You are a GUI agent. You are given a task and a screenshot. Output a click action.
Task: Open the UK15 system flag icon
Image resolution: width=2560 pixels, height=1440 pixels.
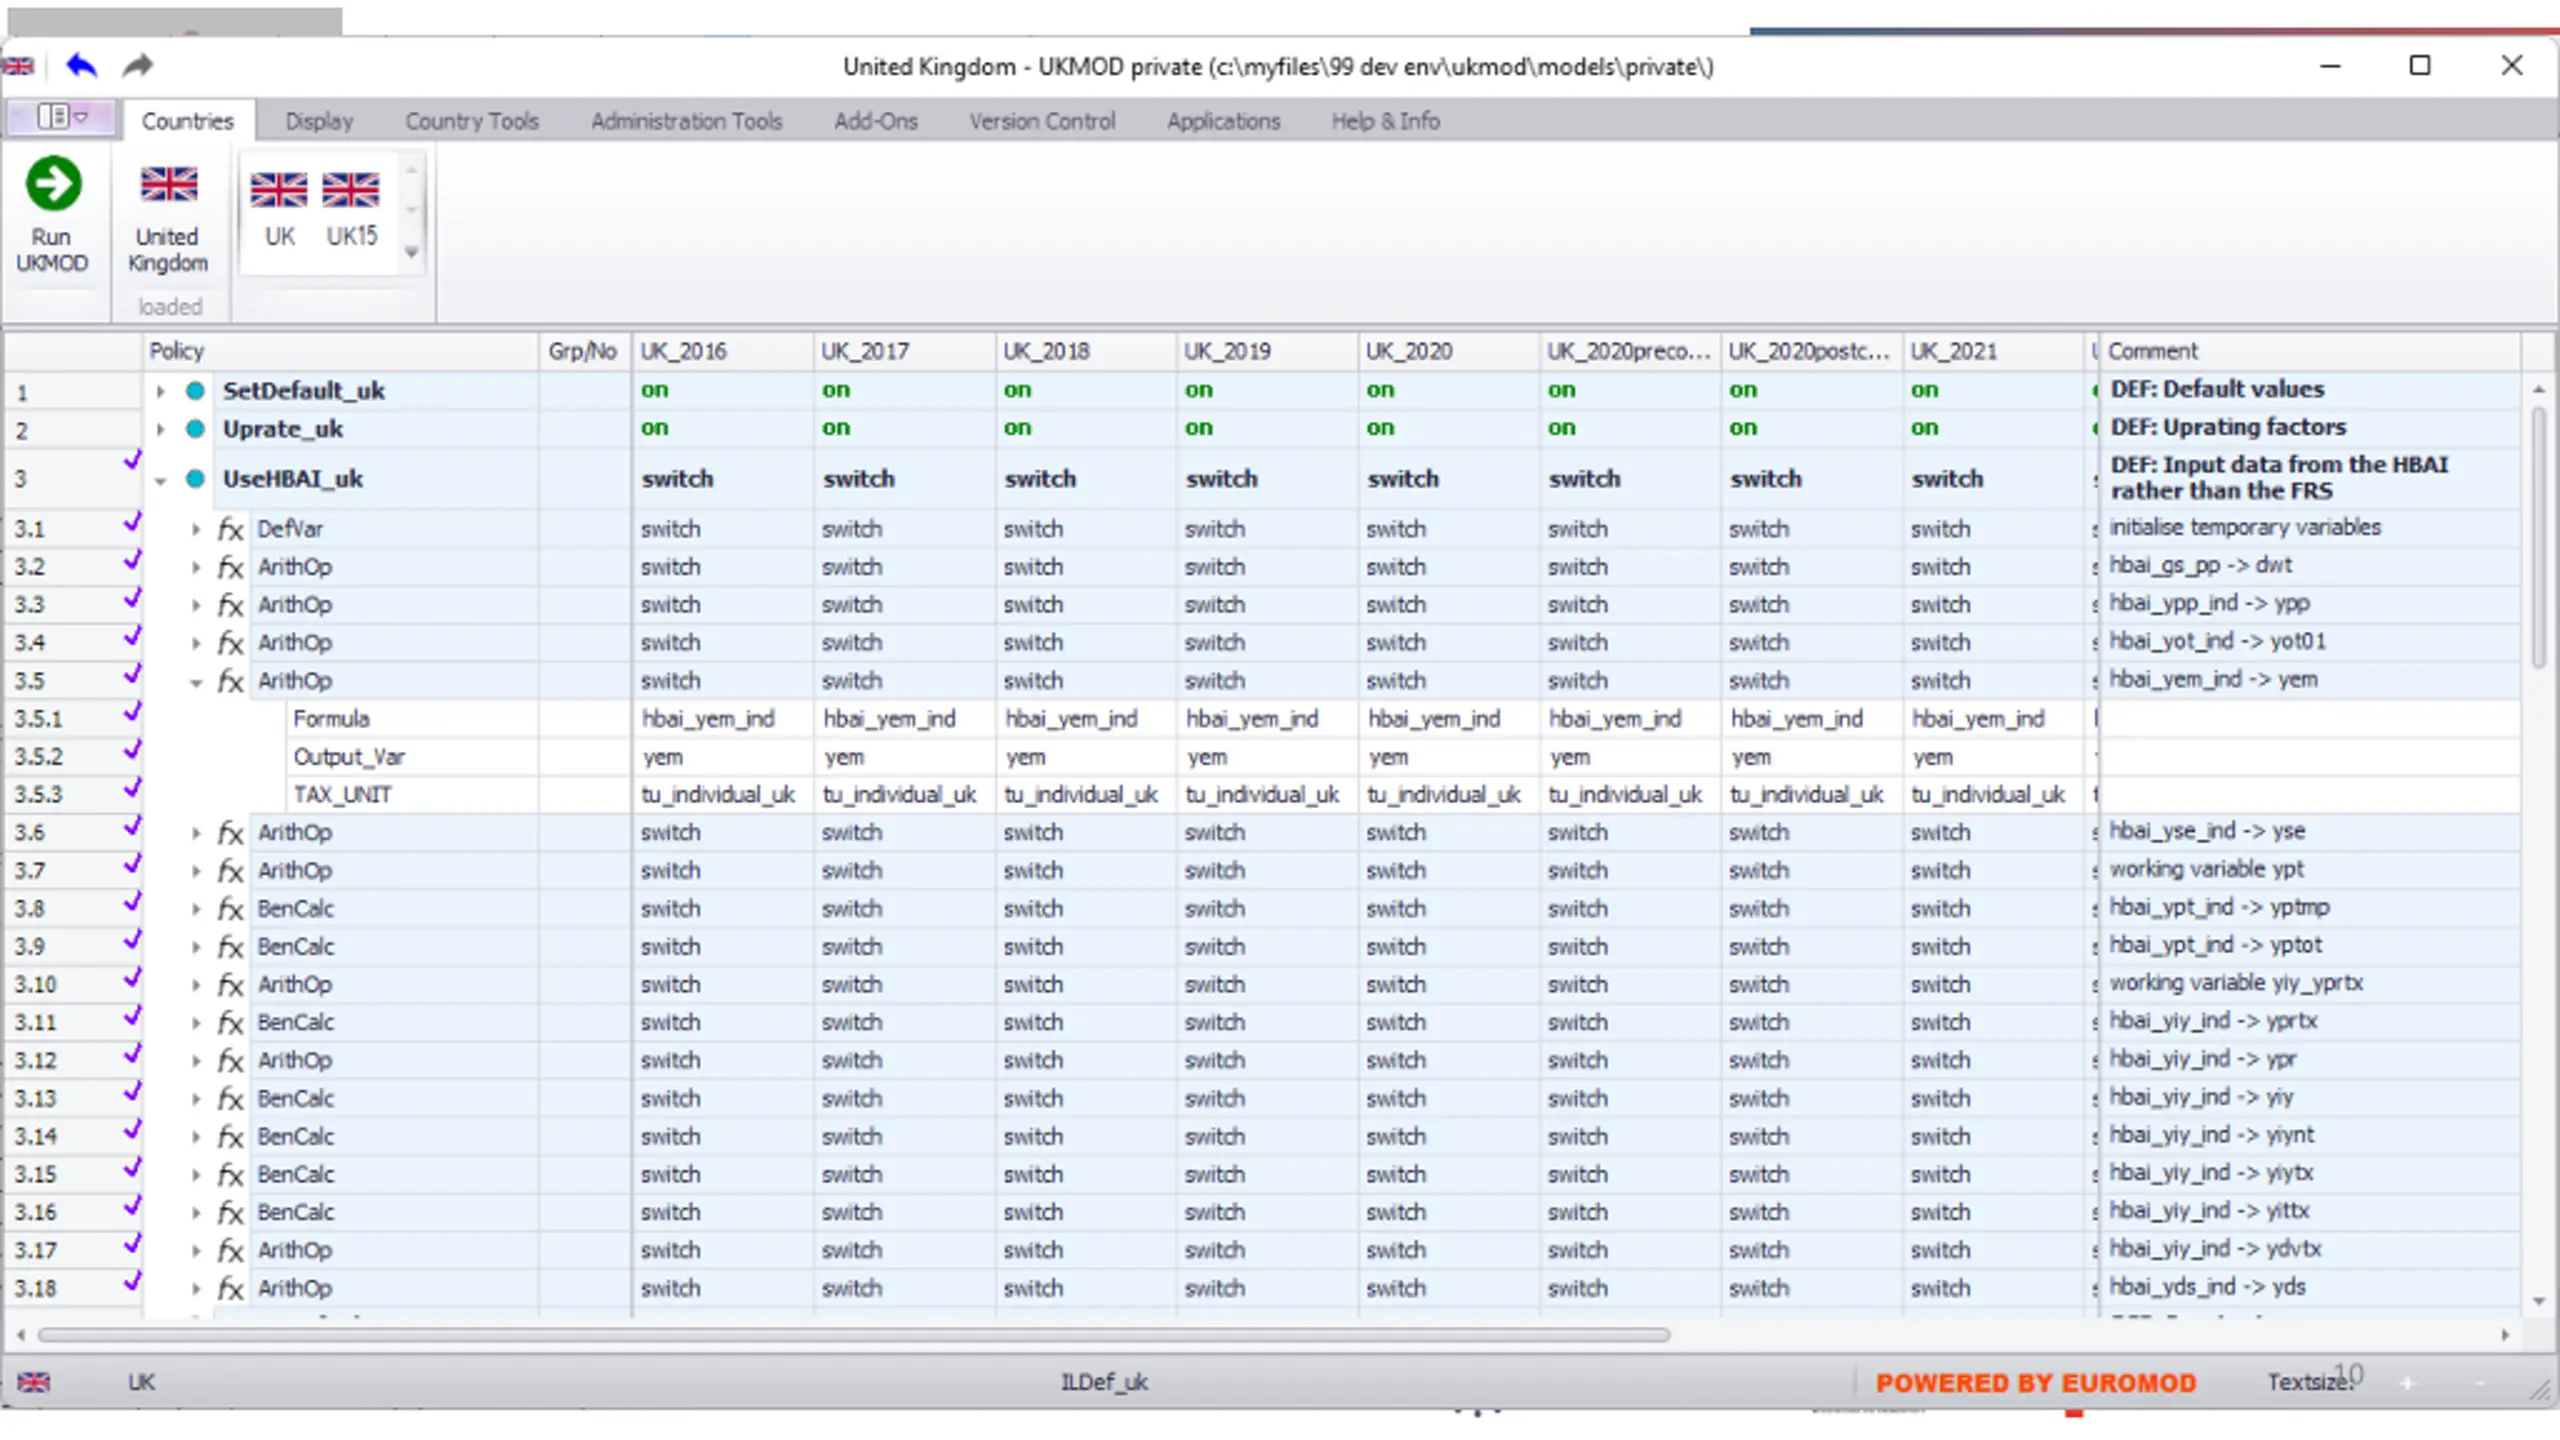tap(351, 189)
